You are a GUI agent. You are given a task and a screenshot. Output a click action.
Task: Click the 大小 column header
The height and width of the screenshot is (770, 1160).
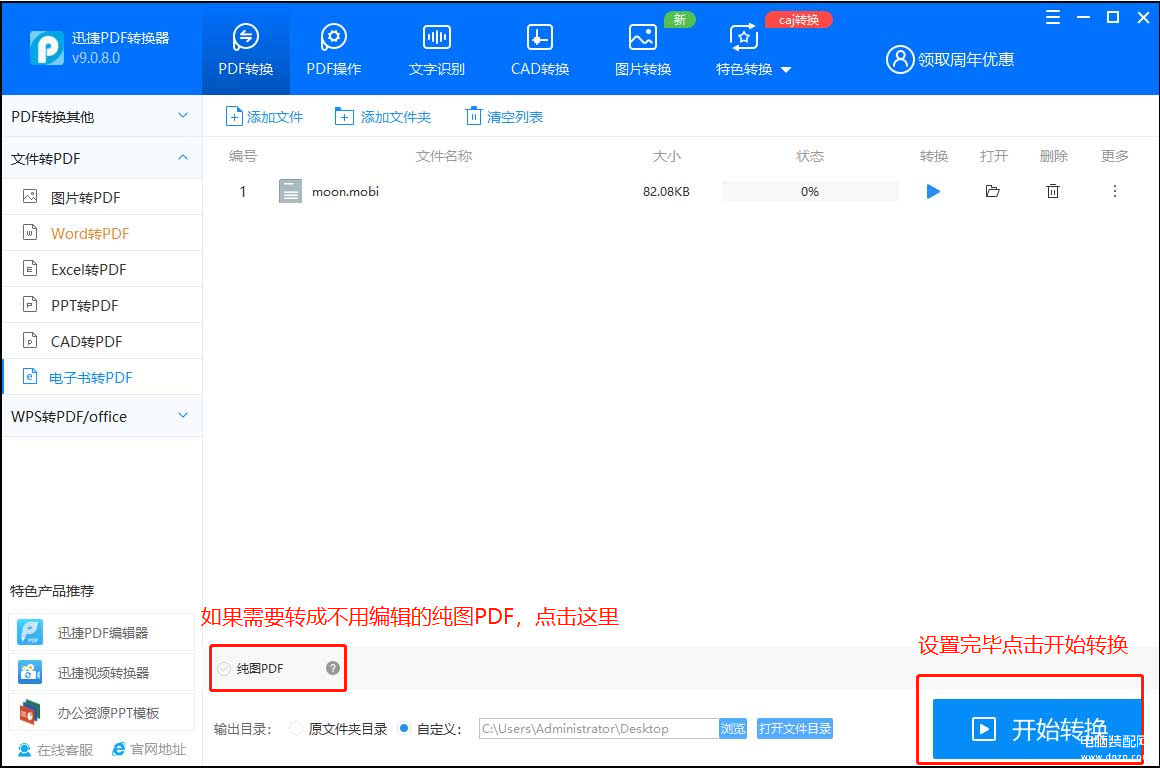(667, 156)
